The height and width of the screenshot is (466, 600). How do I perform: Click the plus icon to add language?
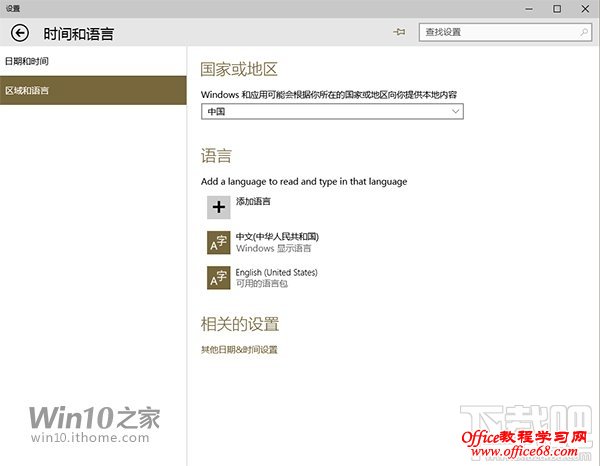218,207
